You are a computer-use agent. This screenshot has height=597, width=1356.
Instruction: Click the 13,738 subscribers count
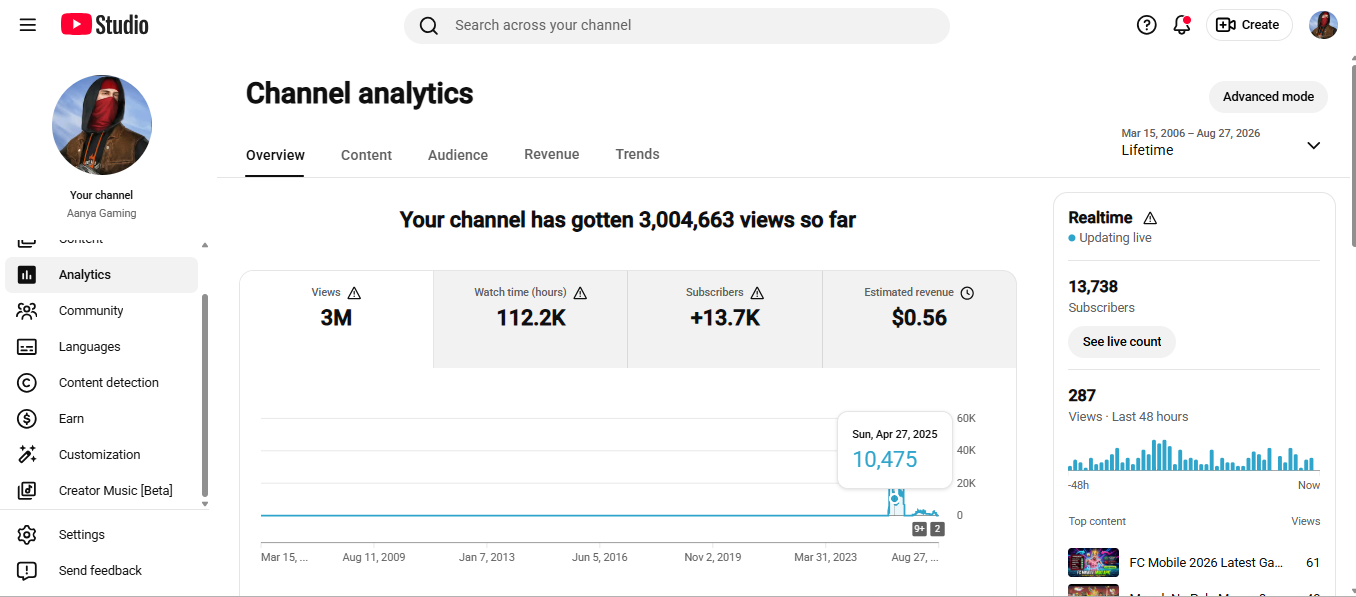click(x=1093, y=286)
